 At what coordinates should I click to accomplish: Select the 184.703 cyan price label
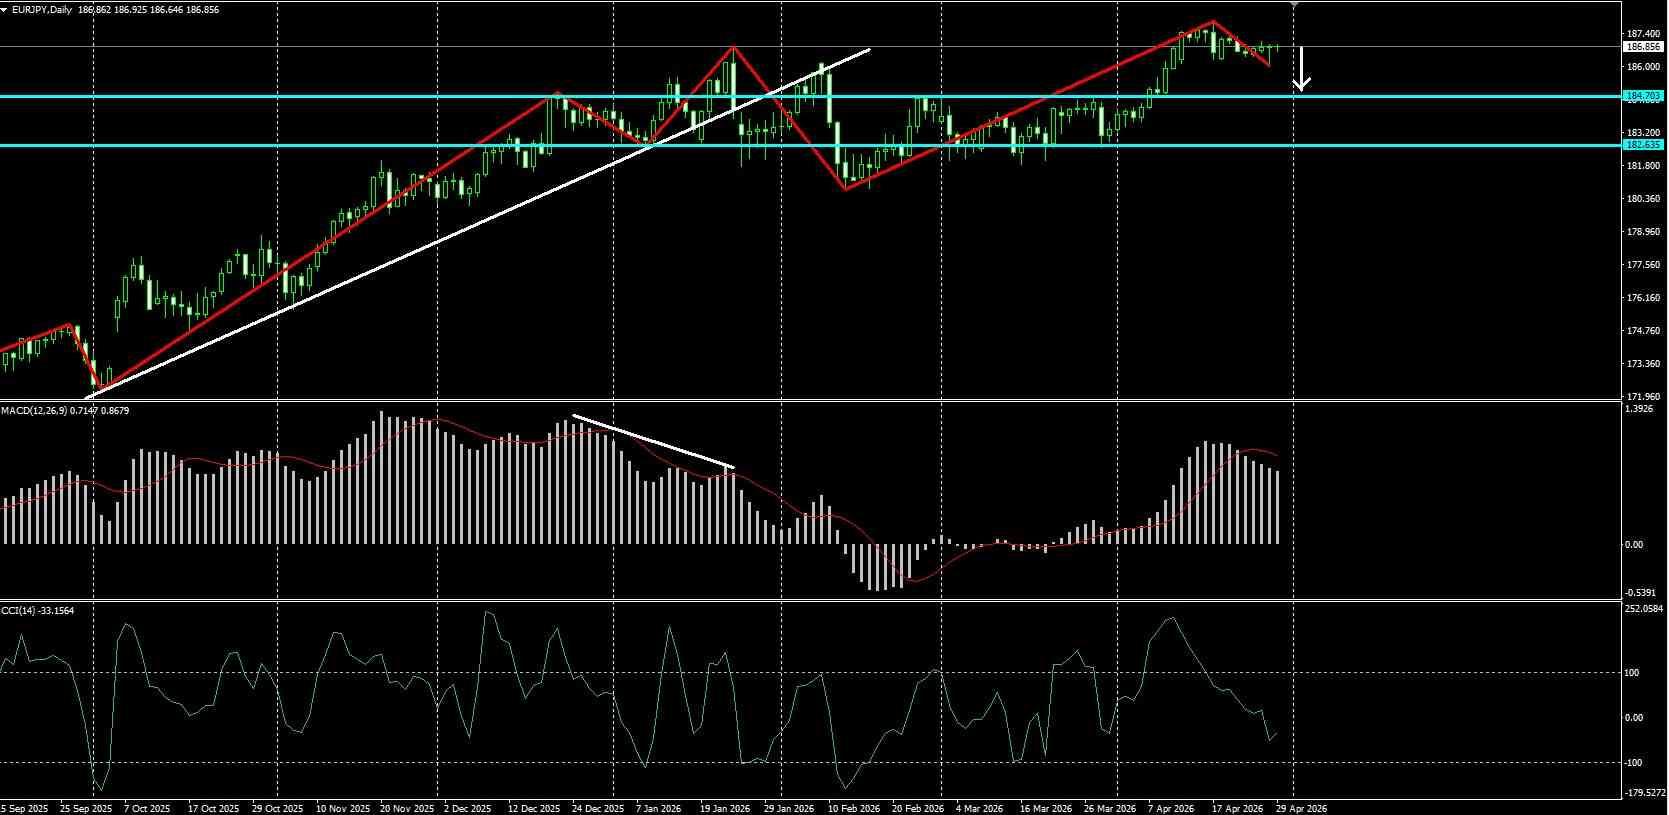[x=1643, y=96]
